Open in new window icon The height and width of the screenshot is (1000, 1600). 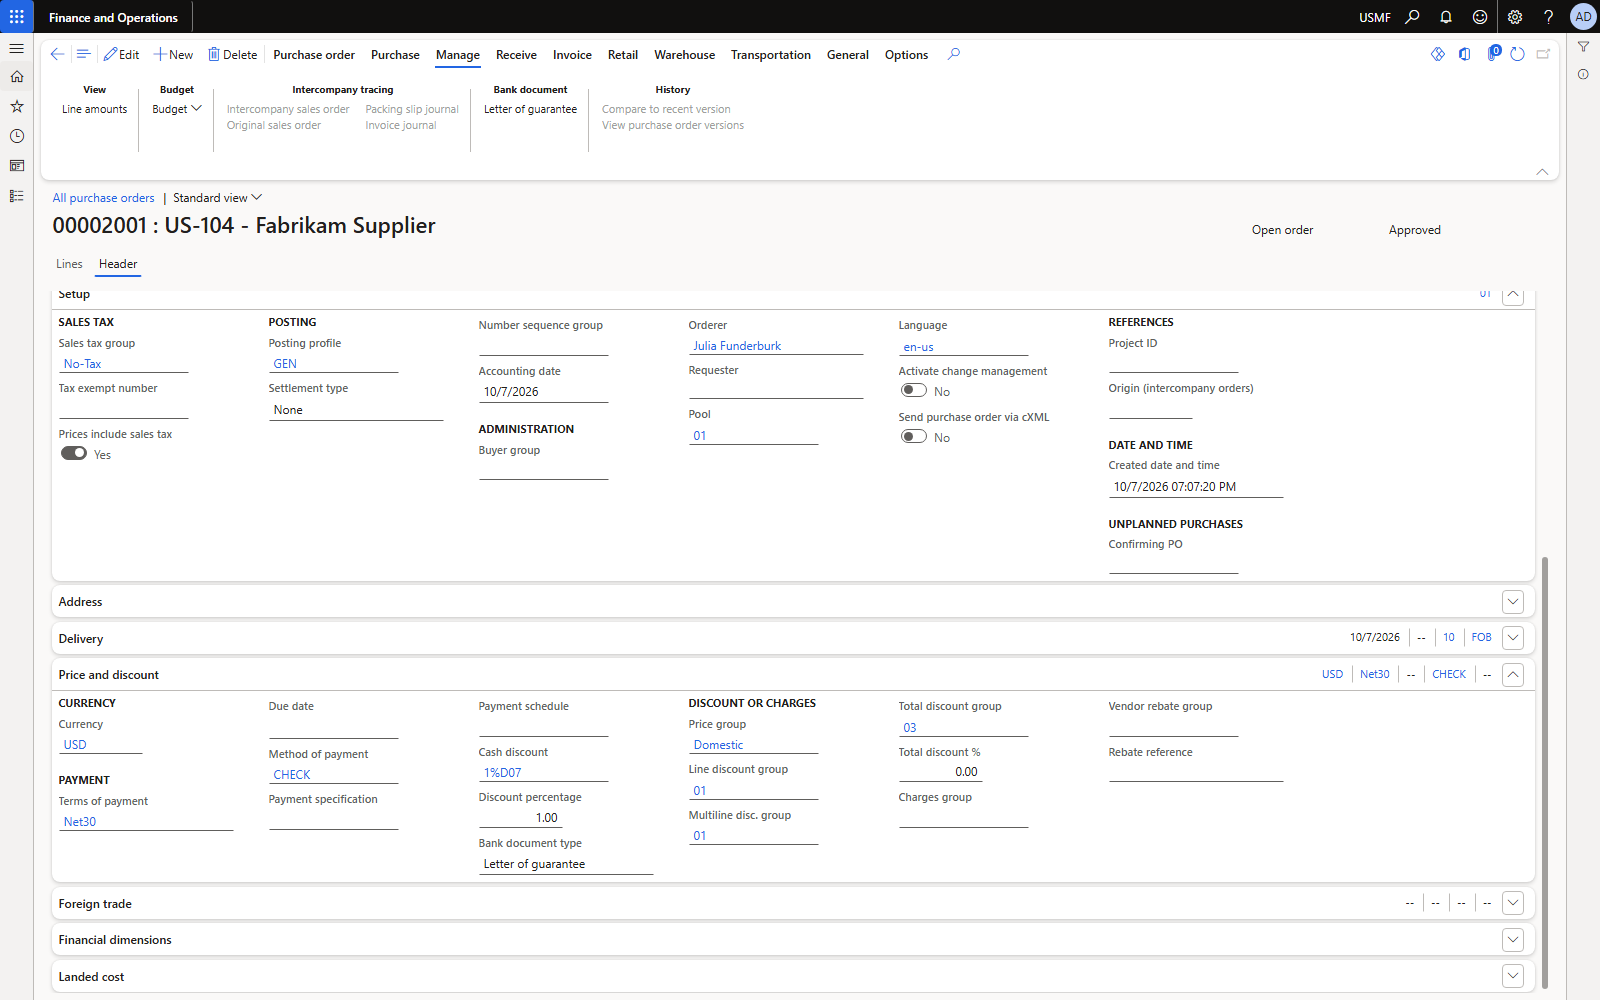[1543, 54]
